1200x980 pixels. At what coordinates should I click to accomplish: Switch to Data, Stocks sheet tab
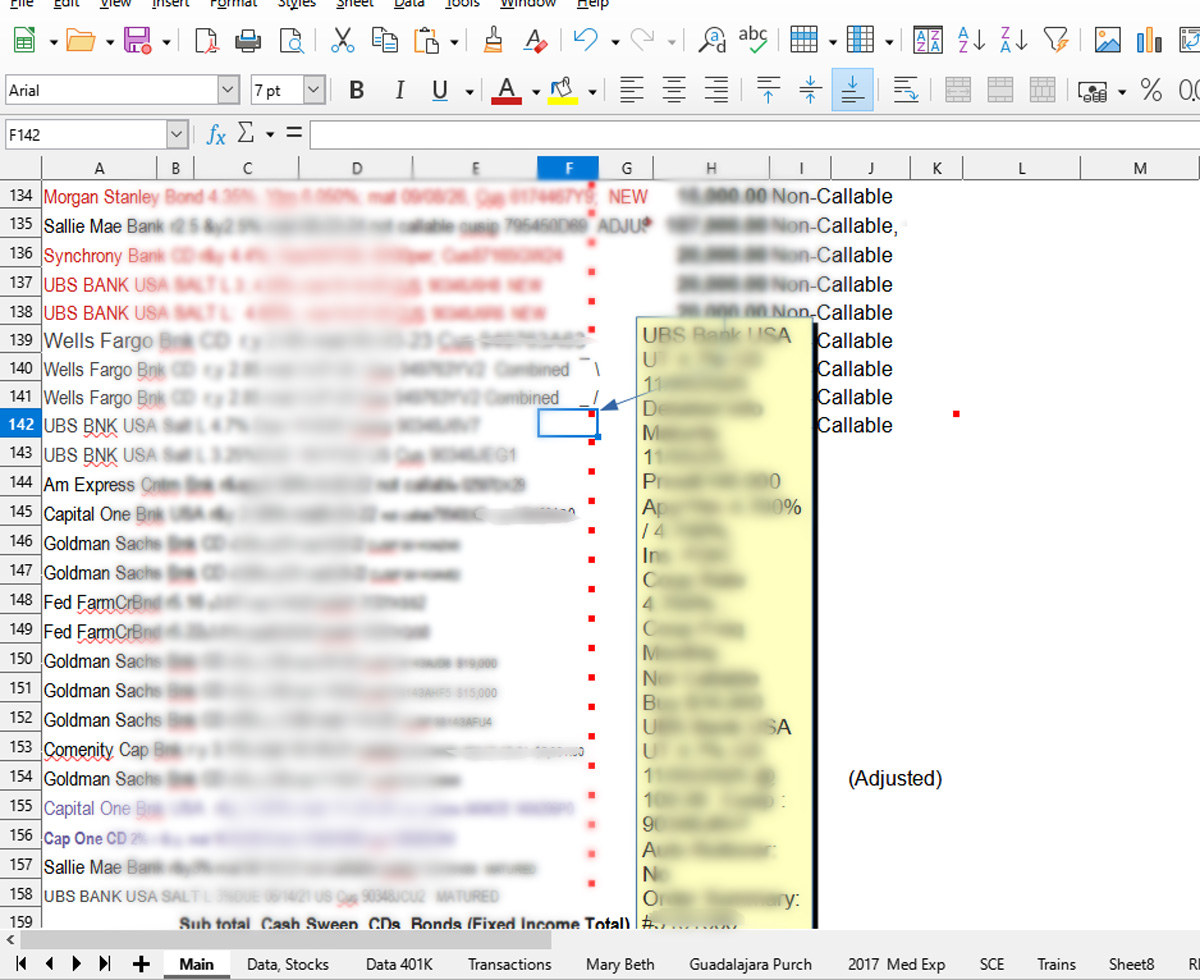[288, 964]
